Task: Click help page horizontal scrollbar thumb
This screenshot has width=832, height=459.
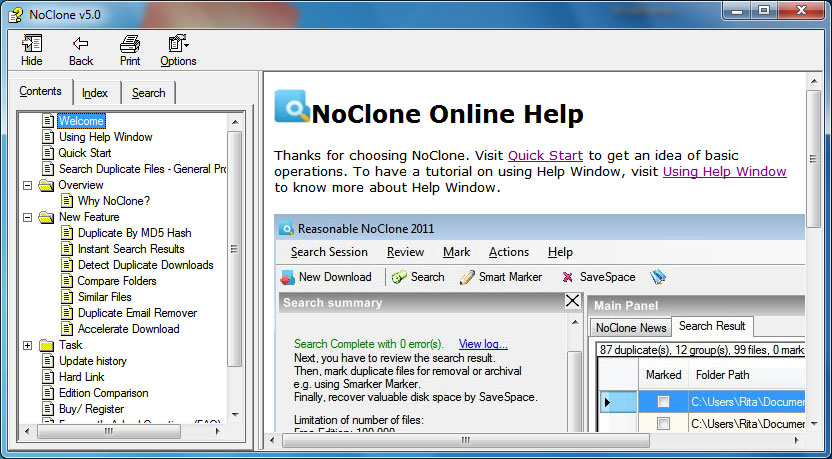Action: click(x=466, y=440)
